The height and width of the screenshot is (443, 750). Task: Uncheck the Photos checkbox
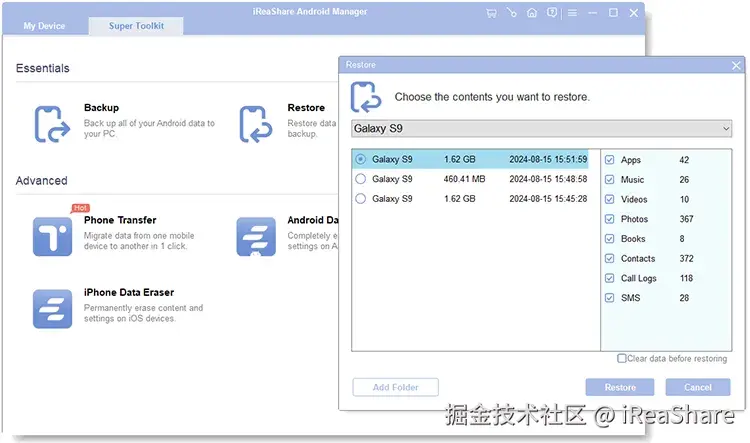[x=609, y=219]
